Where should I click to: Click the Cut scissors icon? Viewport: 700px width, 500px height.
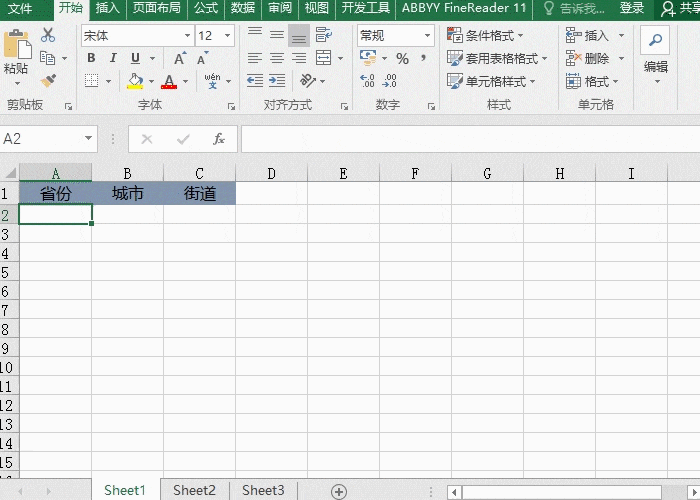point(48,35)
